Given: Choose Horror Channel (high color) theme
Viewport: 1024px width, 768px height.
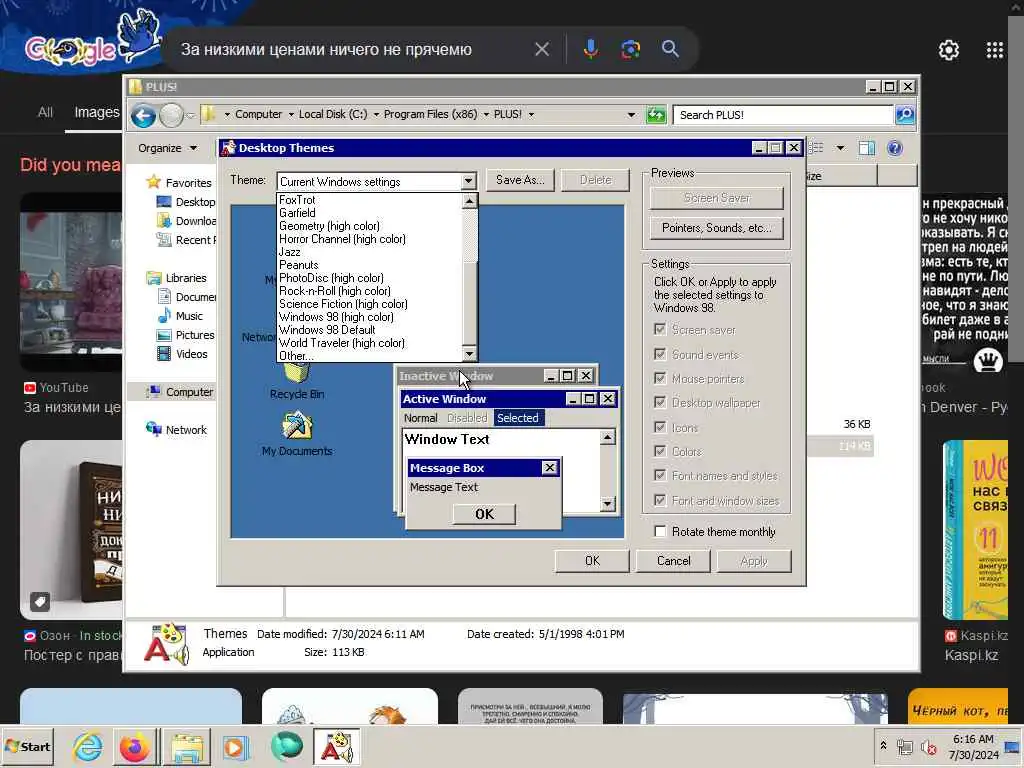Looking at the screenshot, I should [x=370, y=239].
